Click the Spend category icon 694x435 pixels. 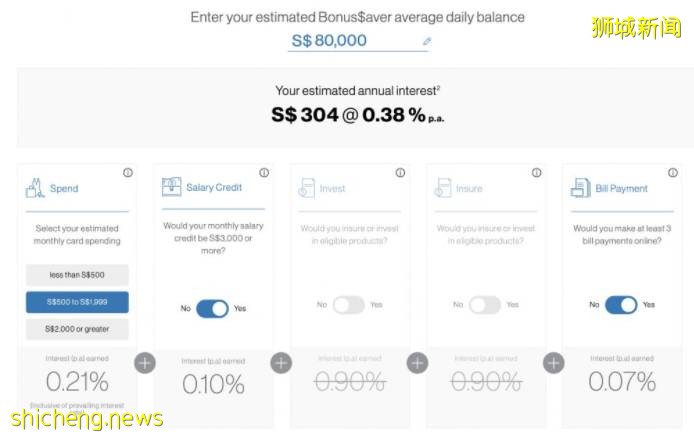(x=37, y=187)
